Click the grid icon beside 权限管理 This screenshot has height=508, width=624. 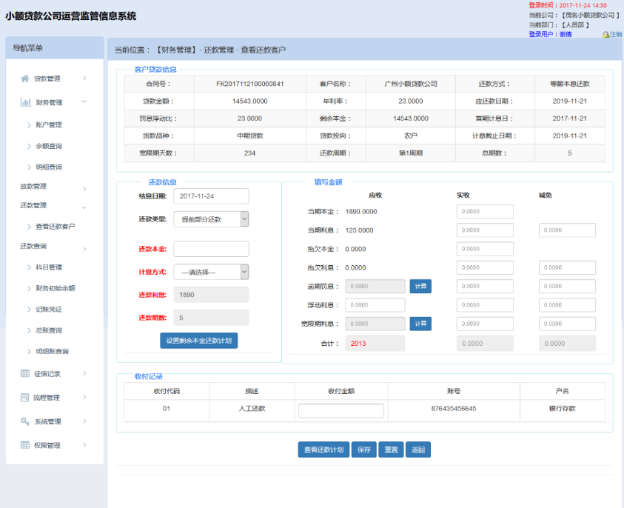coord(25,445)
